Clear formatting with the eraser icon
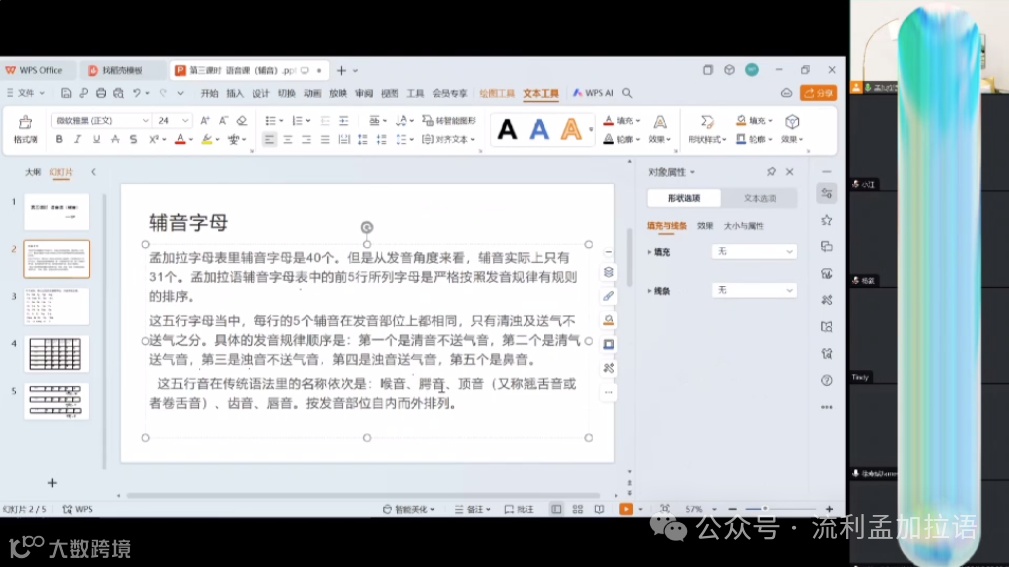This screenshot has height=567, width=1009. pos(242,120)
